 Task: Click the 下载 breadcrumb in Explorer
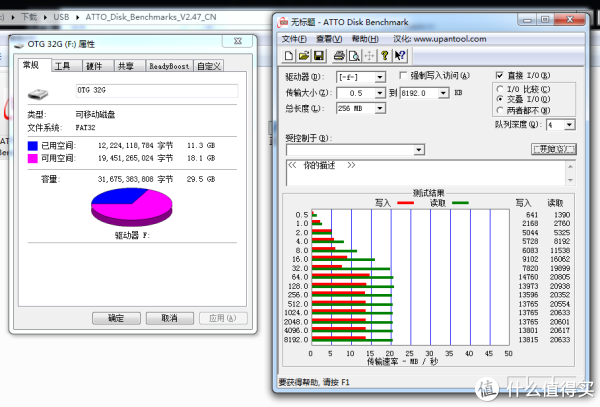29,17
